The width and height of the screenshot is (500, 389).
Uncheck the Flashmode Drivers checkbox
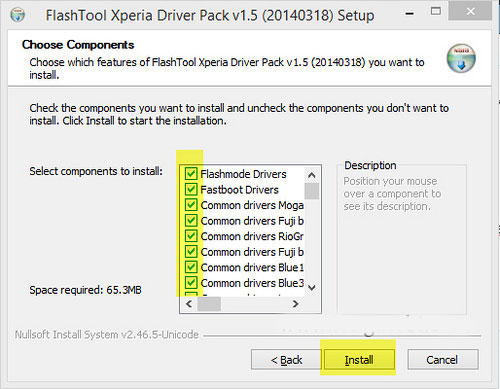[x=191, y=174]
